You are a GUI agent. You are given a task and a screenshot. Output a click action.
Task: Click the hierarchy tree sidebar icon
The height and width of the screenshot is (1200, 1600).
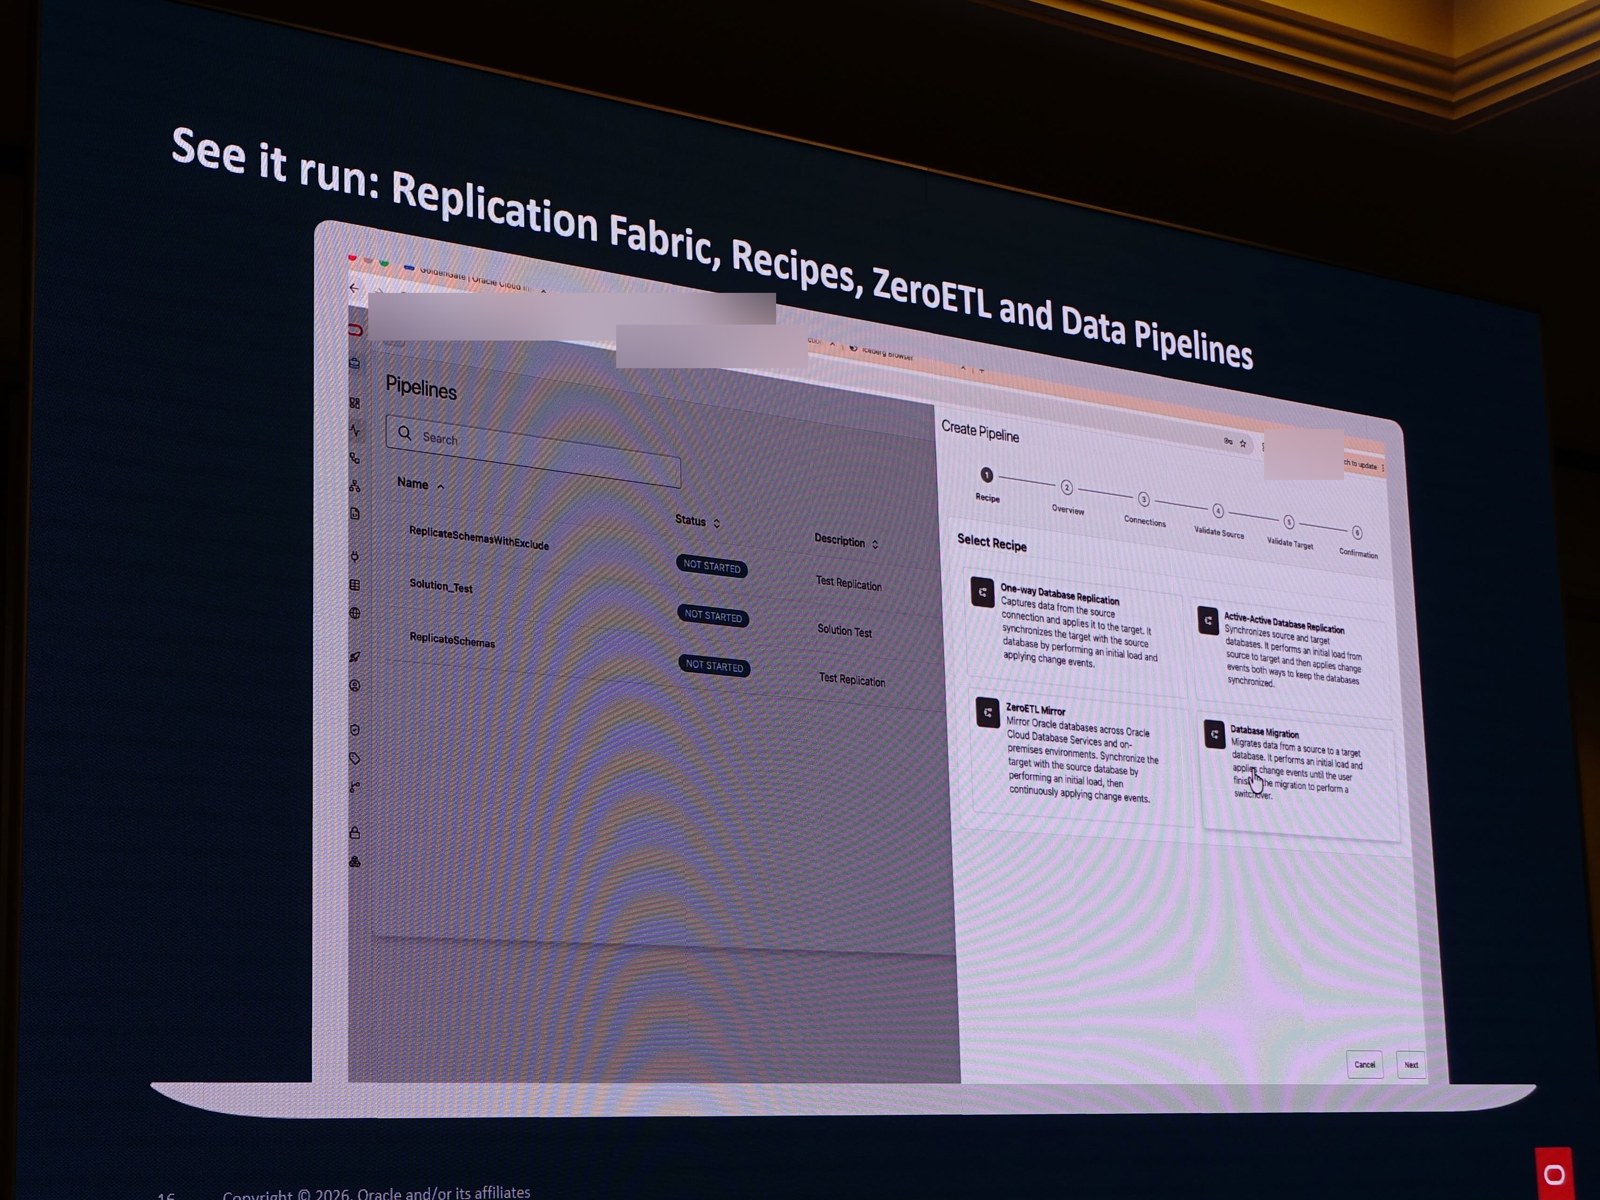(x=354, y=486)
